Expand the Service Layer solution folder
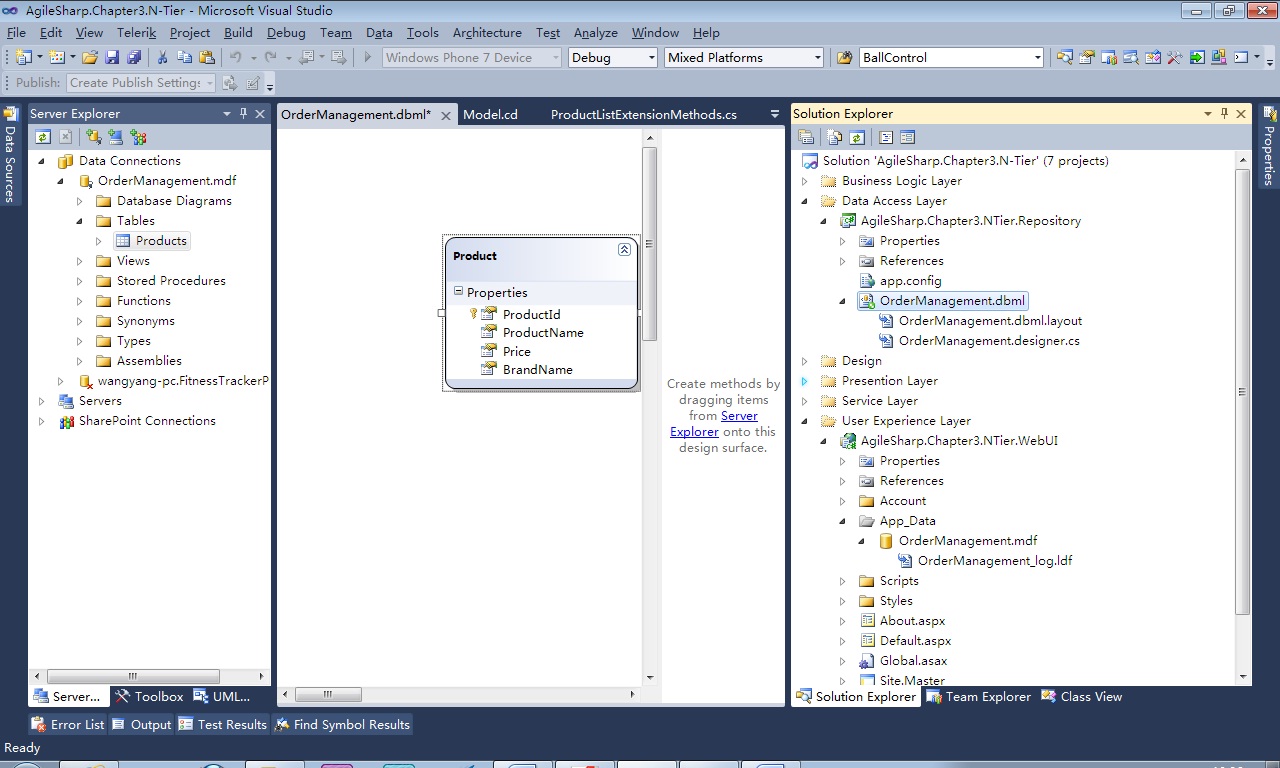This screenshot has width=1280, height=768. point(805,401)
